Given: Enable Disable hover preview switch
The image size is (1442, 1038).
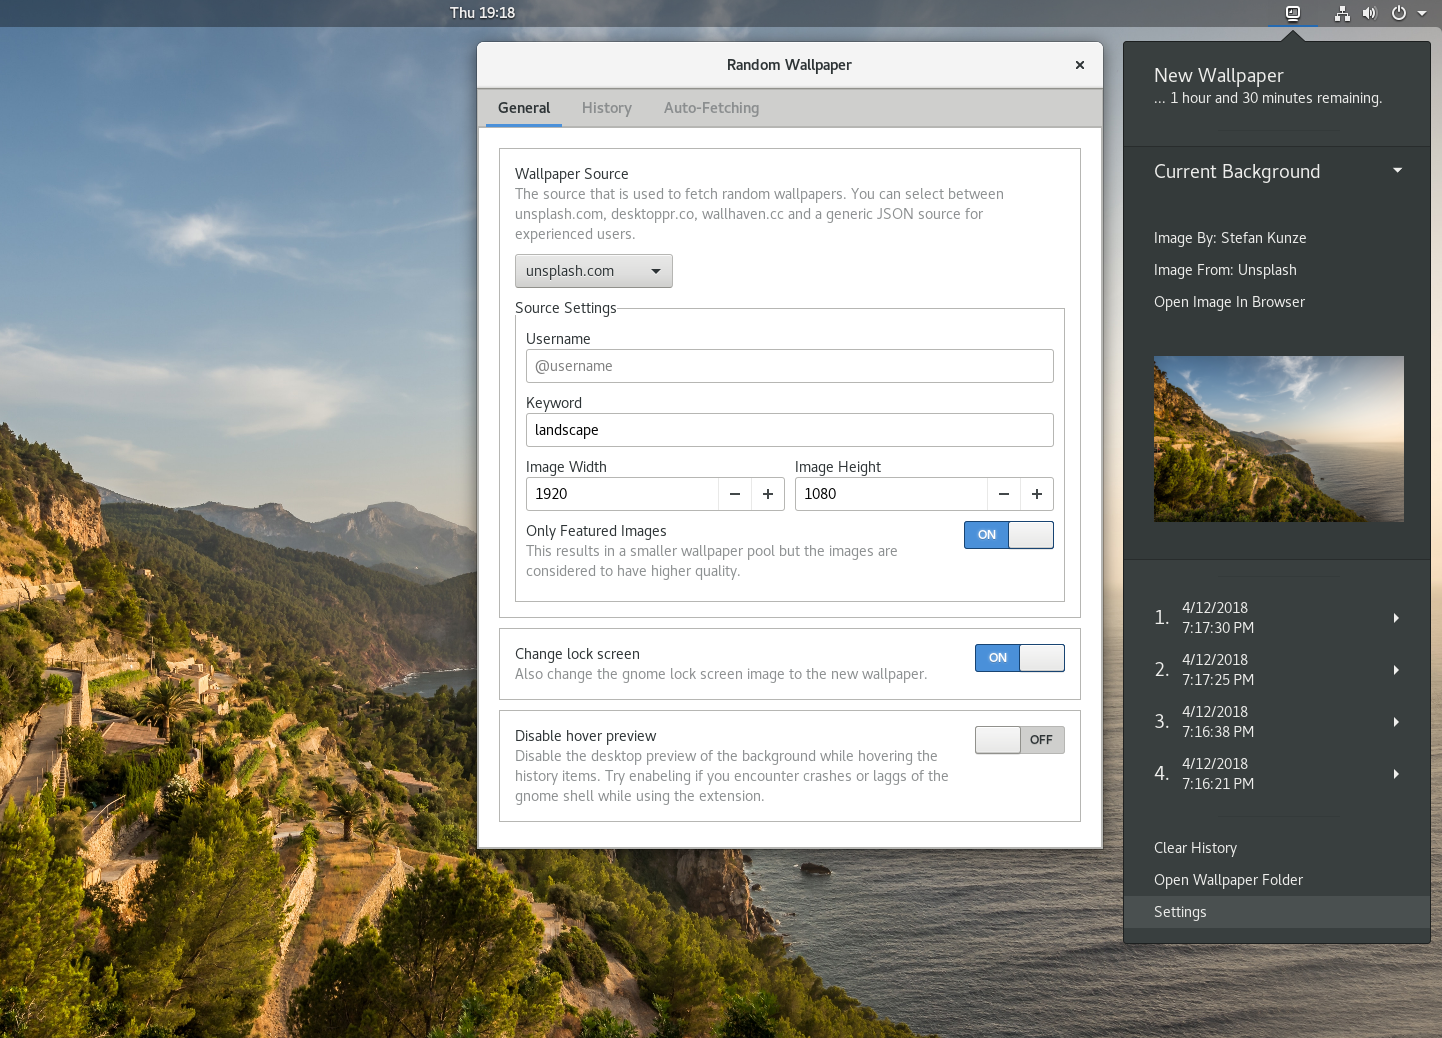Looking at the screenshot, I should [1019, 740].
